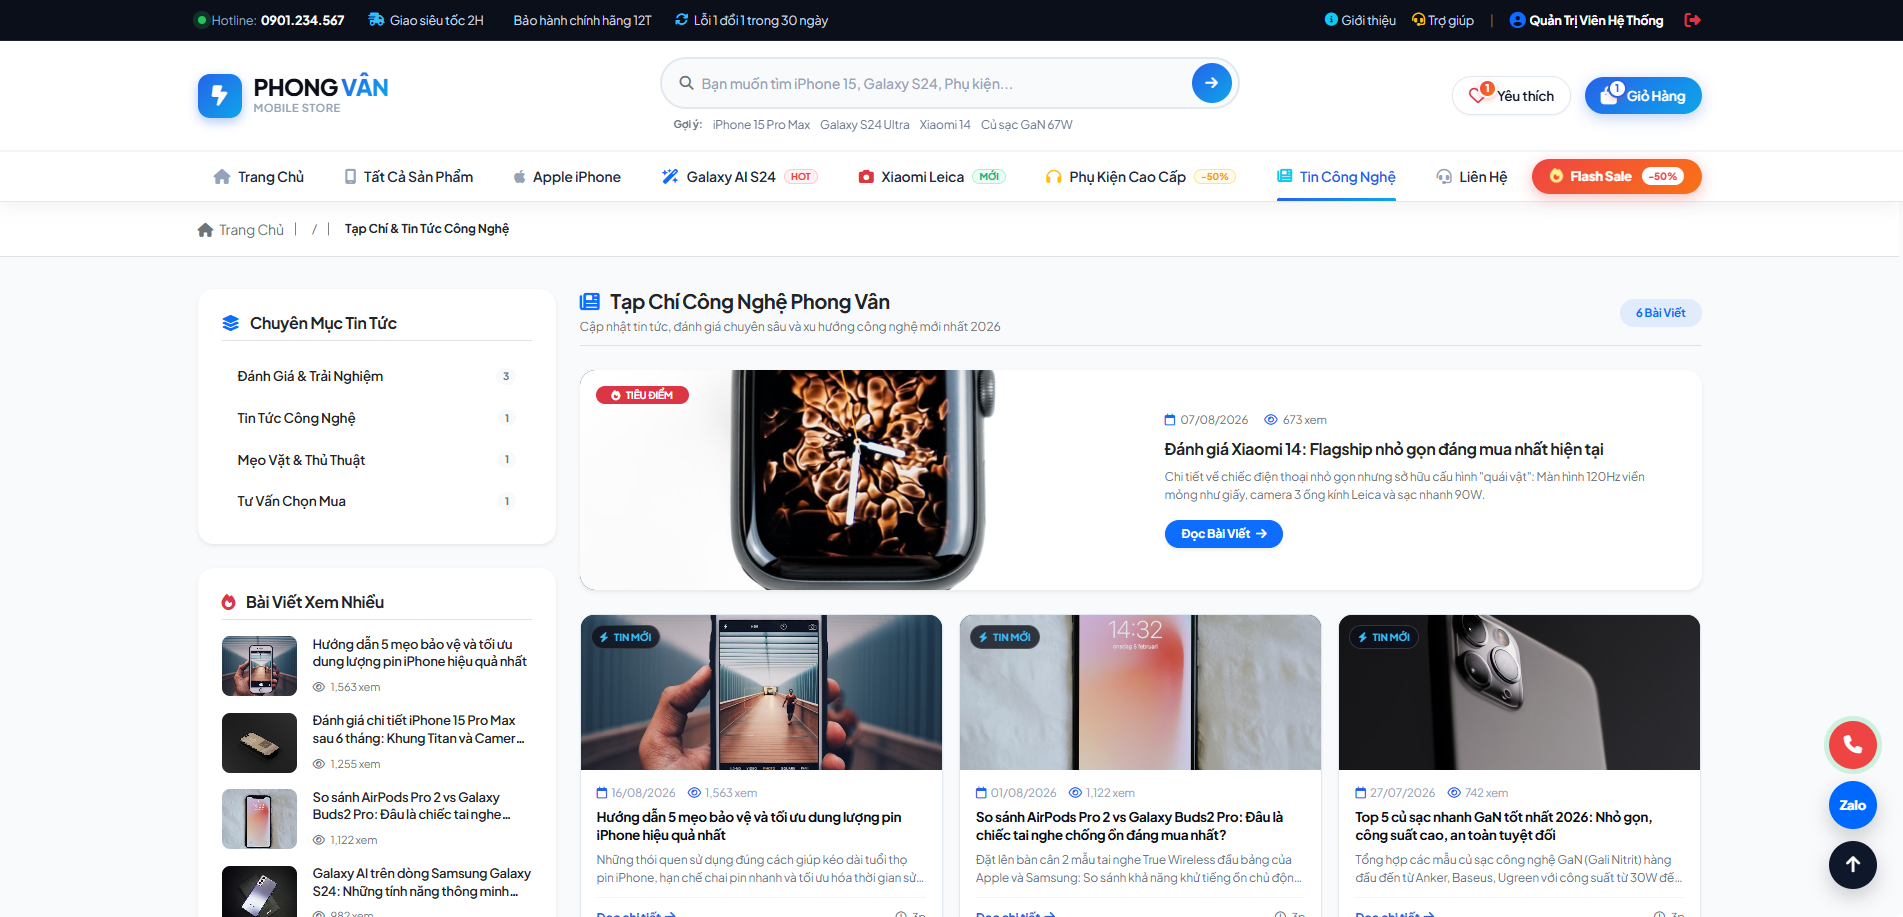Click the magic wand icon beside Galaxy AI S24
The height and width of the screenshot is (917, 1903).
[670, 176]
